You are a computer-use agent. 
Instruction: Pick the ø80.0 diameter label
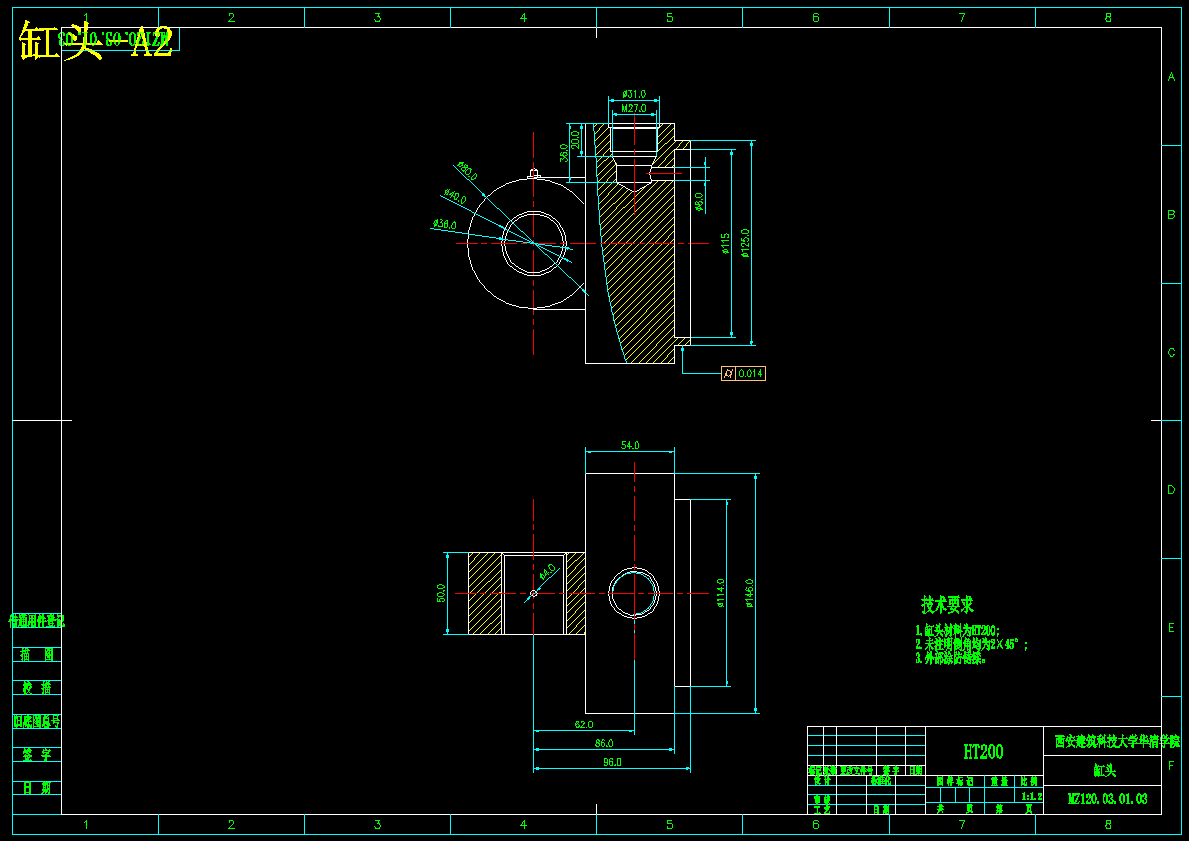point(466,171)
